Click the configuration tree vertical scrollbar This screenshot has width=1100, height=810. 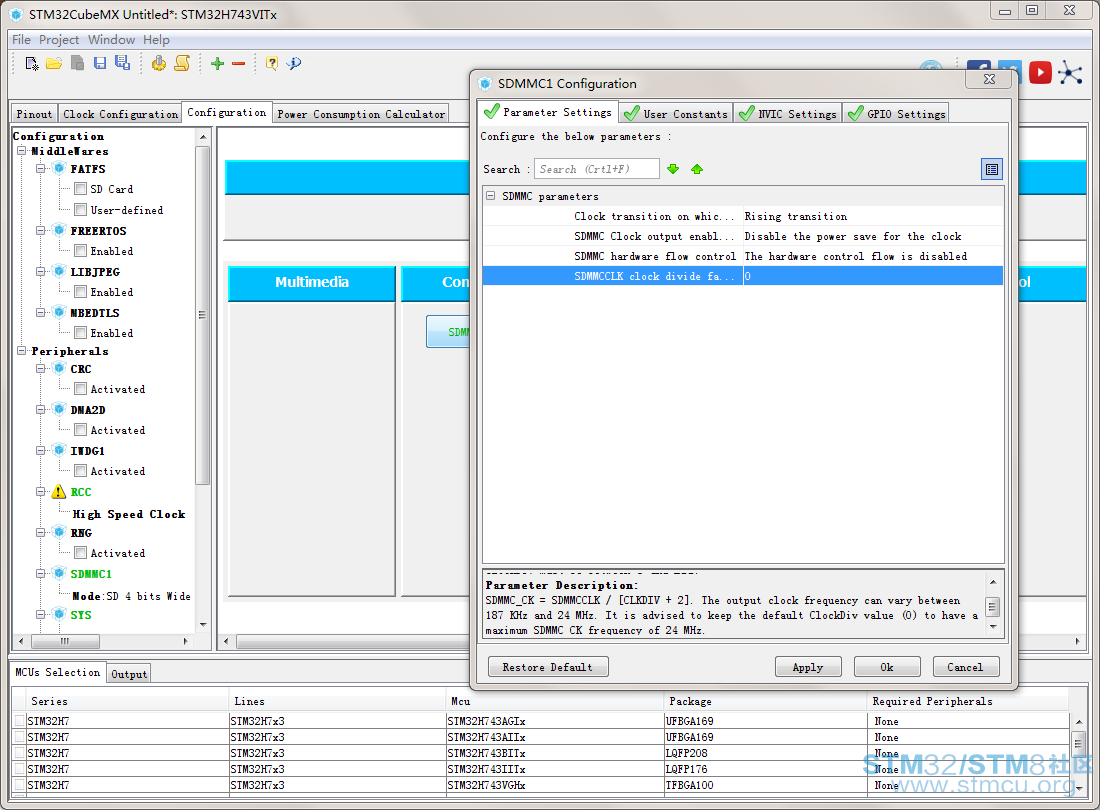[x=202, y=316]
